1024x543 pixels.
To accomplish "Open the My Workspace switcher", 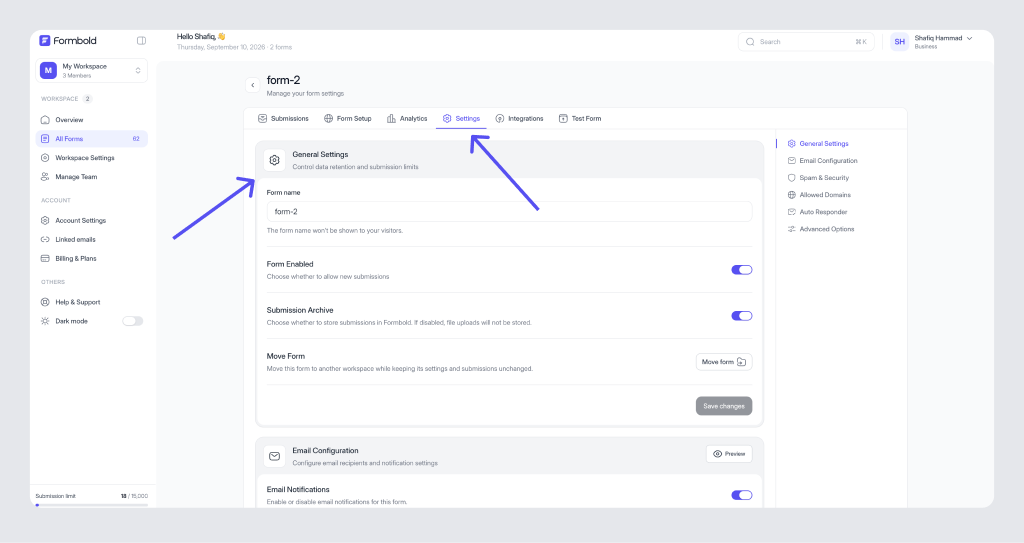I will pos(91,71).
